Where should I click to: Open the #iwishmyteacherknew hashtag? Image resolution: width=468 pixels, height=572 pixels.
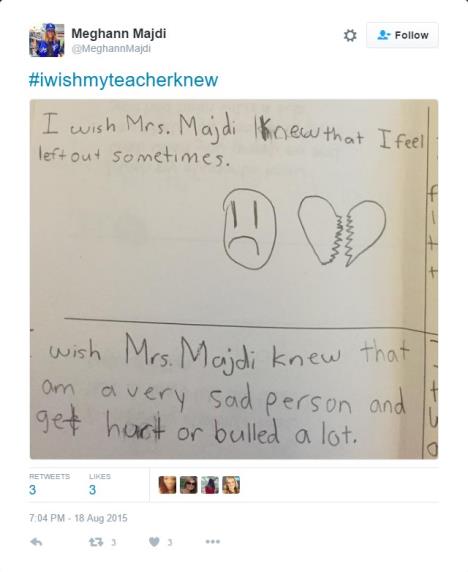(x=123, y=80)
